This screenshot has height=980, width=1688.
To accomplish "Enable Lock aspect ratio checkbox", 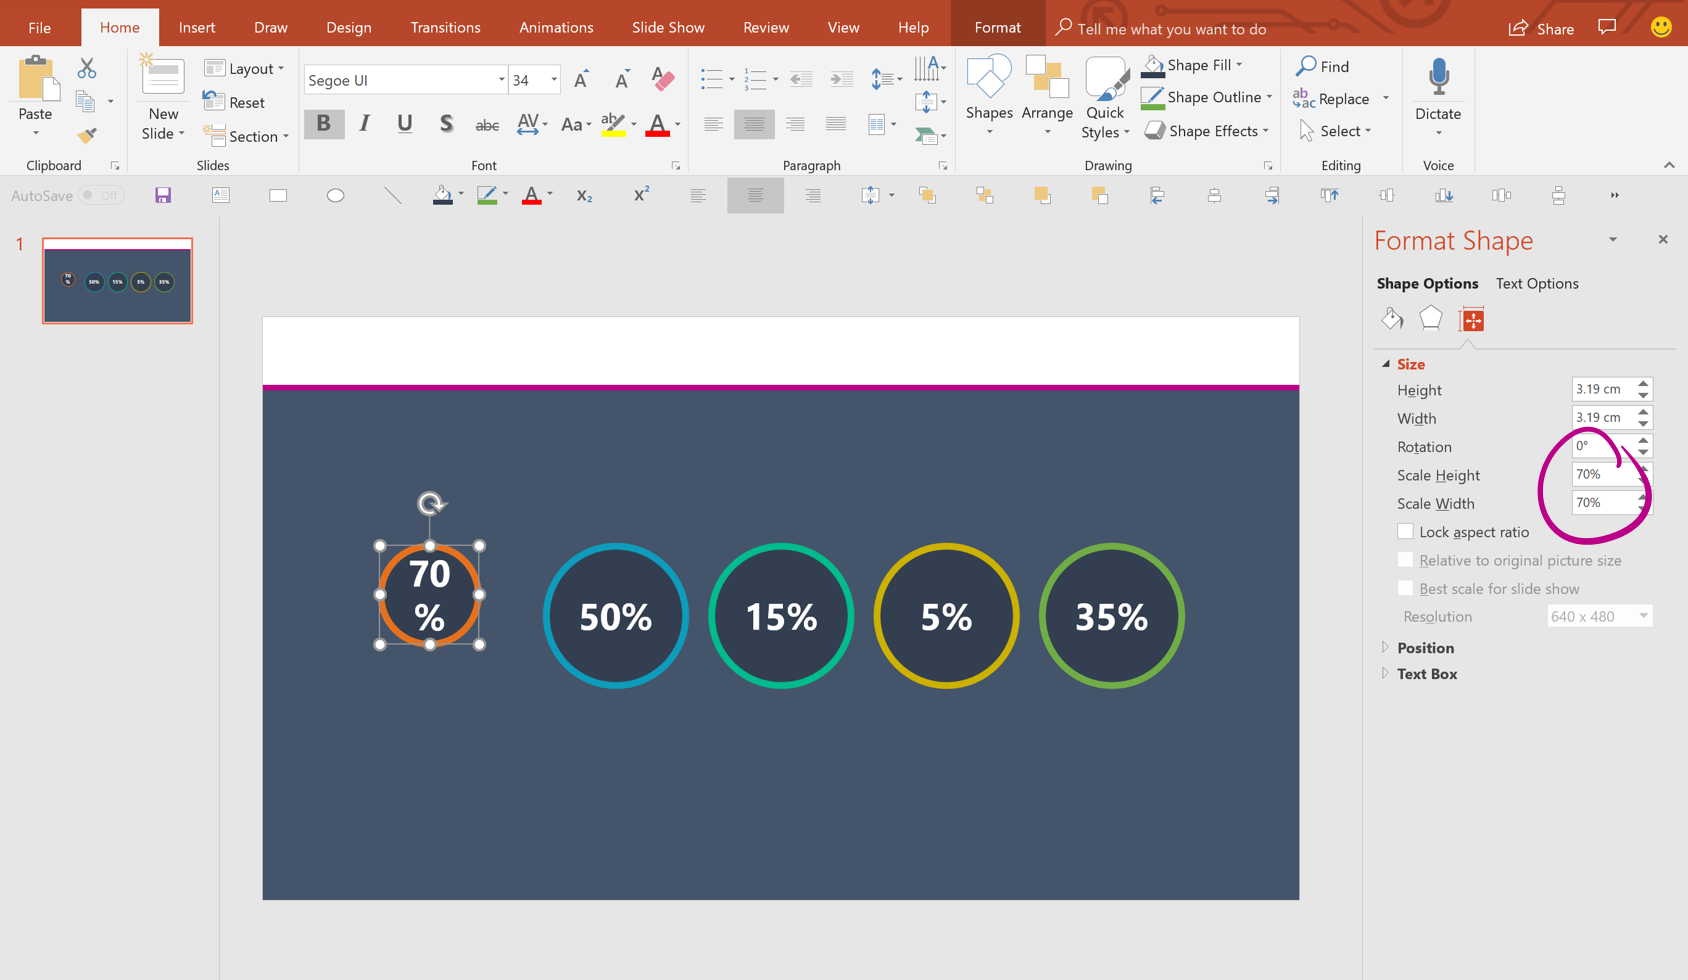I will coord(1405,531).
